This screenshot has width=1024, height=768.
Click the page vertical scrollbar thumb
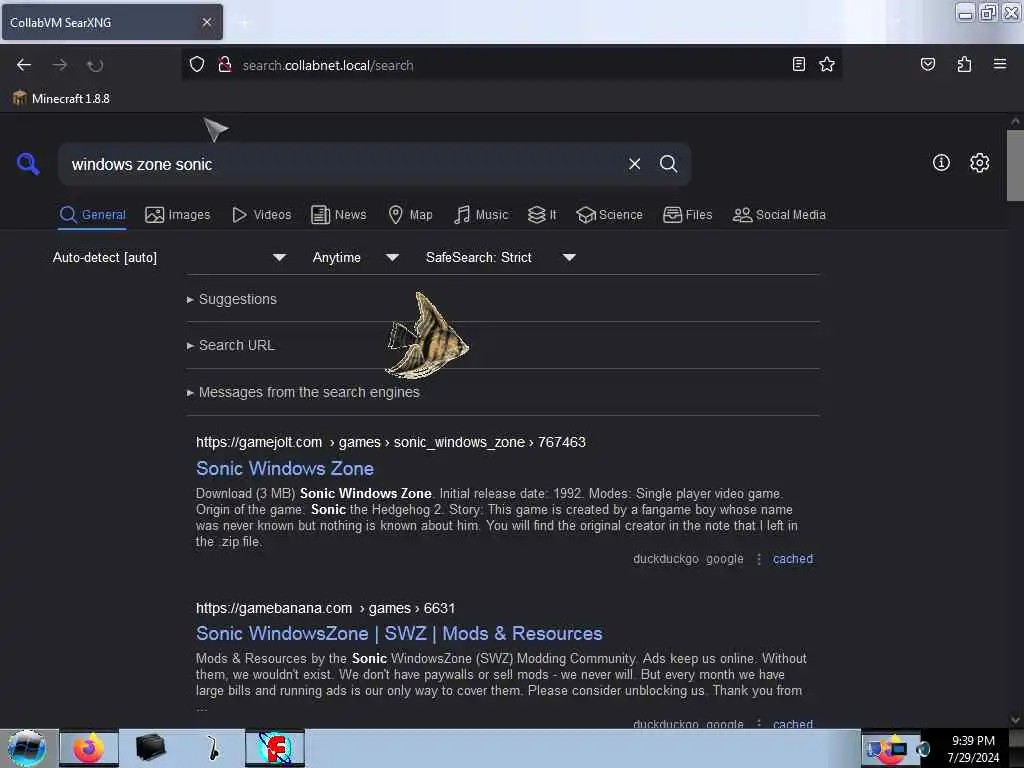[1015, 165]
